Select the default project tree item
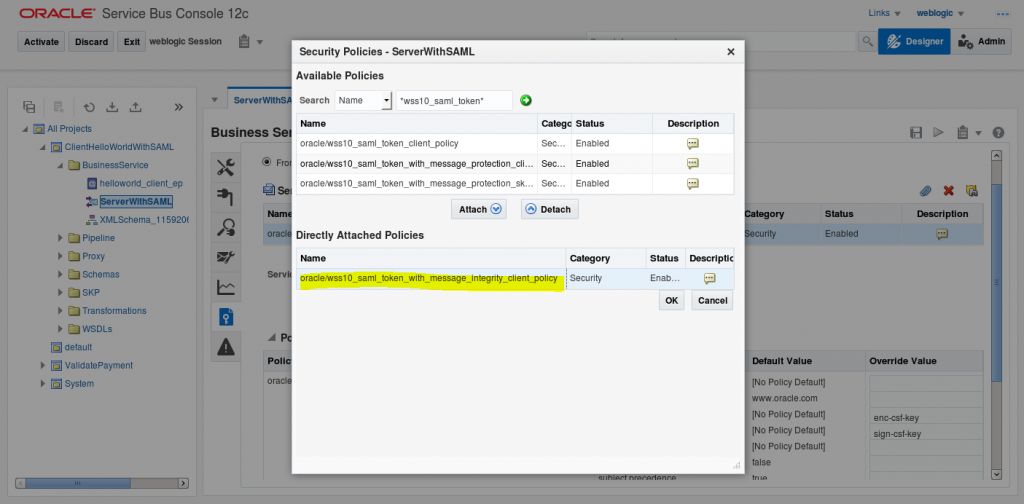 pos(78,347)
